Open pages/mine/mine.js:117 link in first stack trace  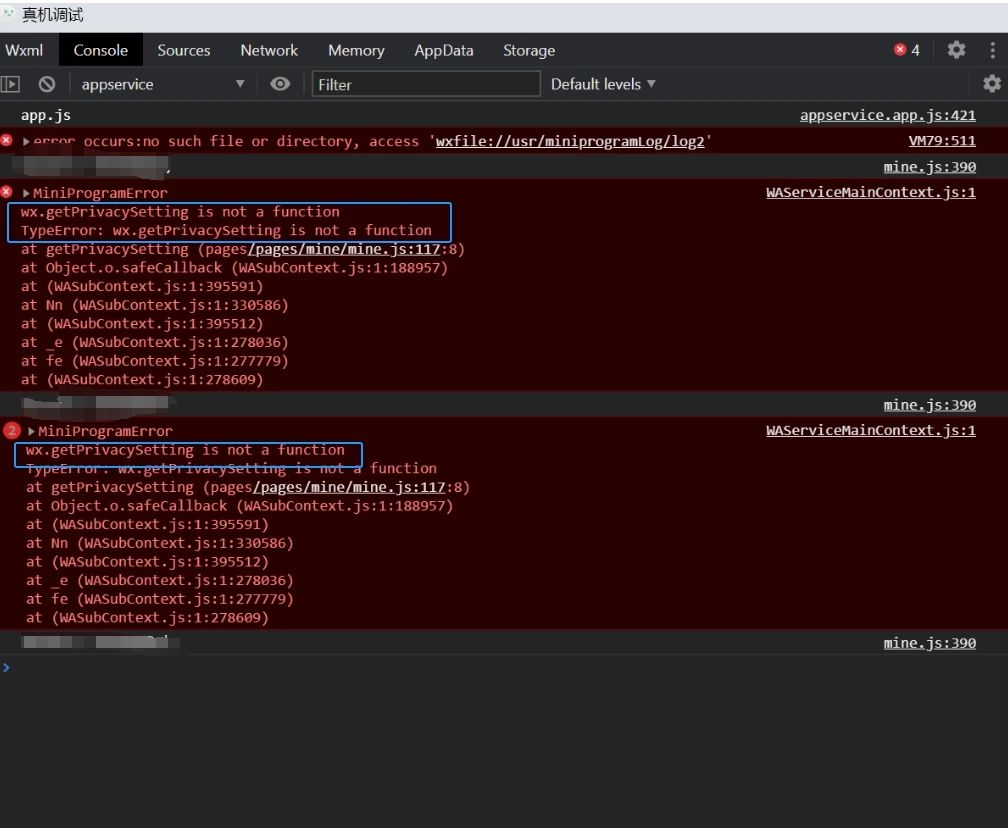click(344, 249)
